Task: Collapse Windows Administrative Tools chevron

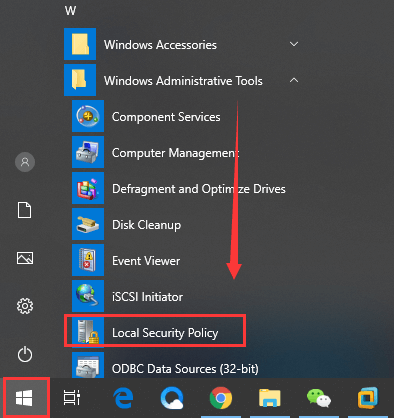Action: (x=294, y=80)
